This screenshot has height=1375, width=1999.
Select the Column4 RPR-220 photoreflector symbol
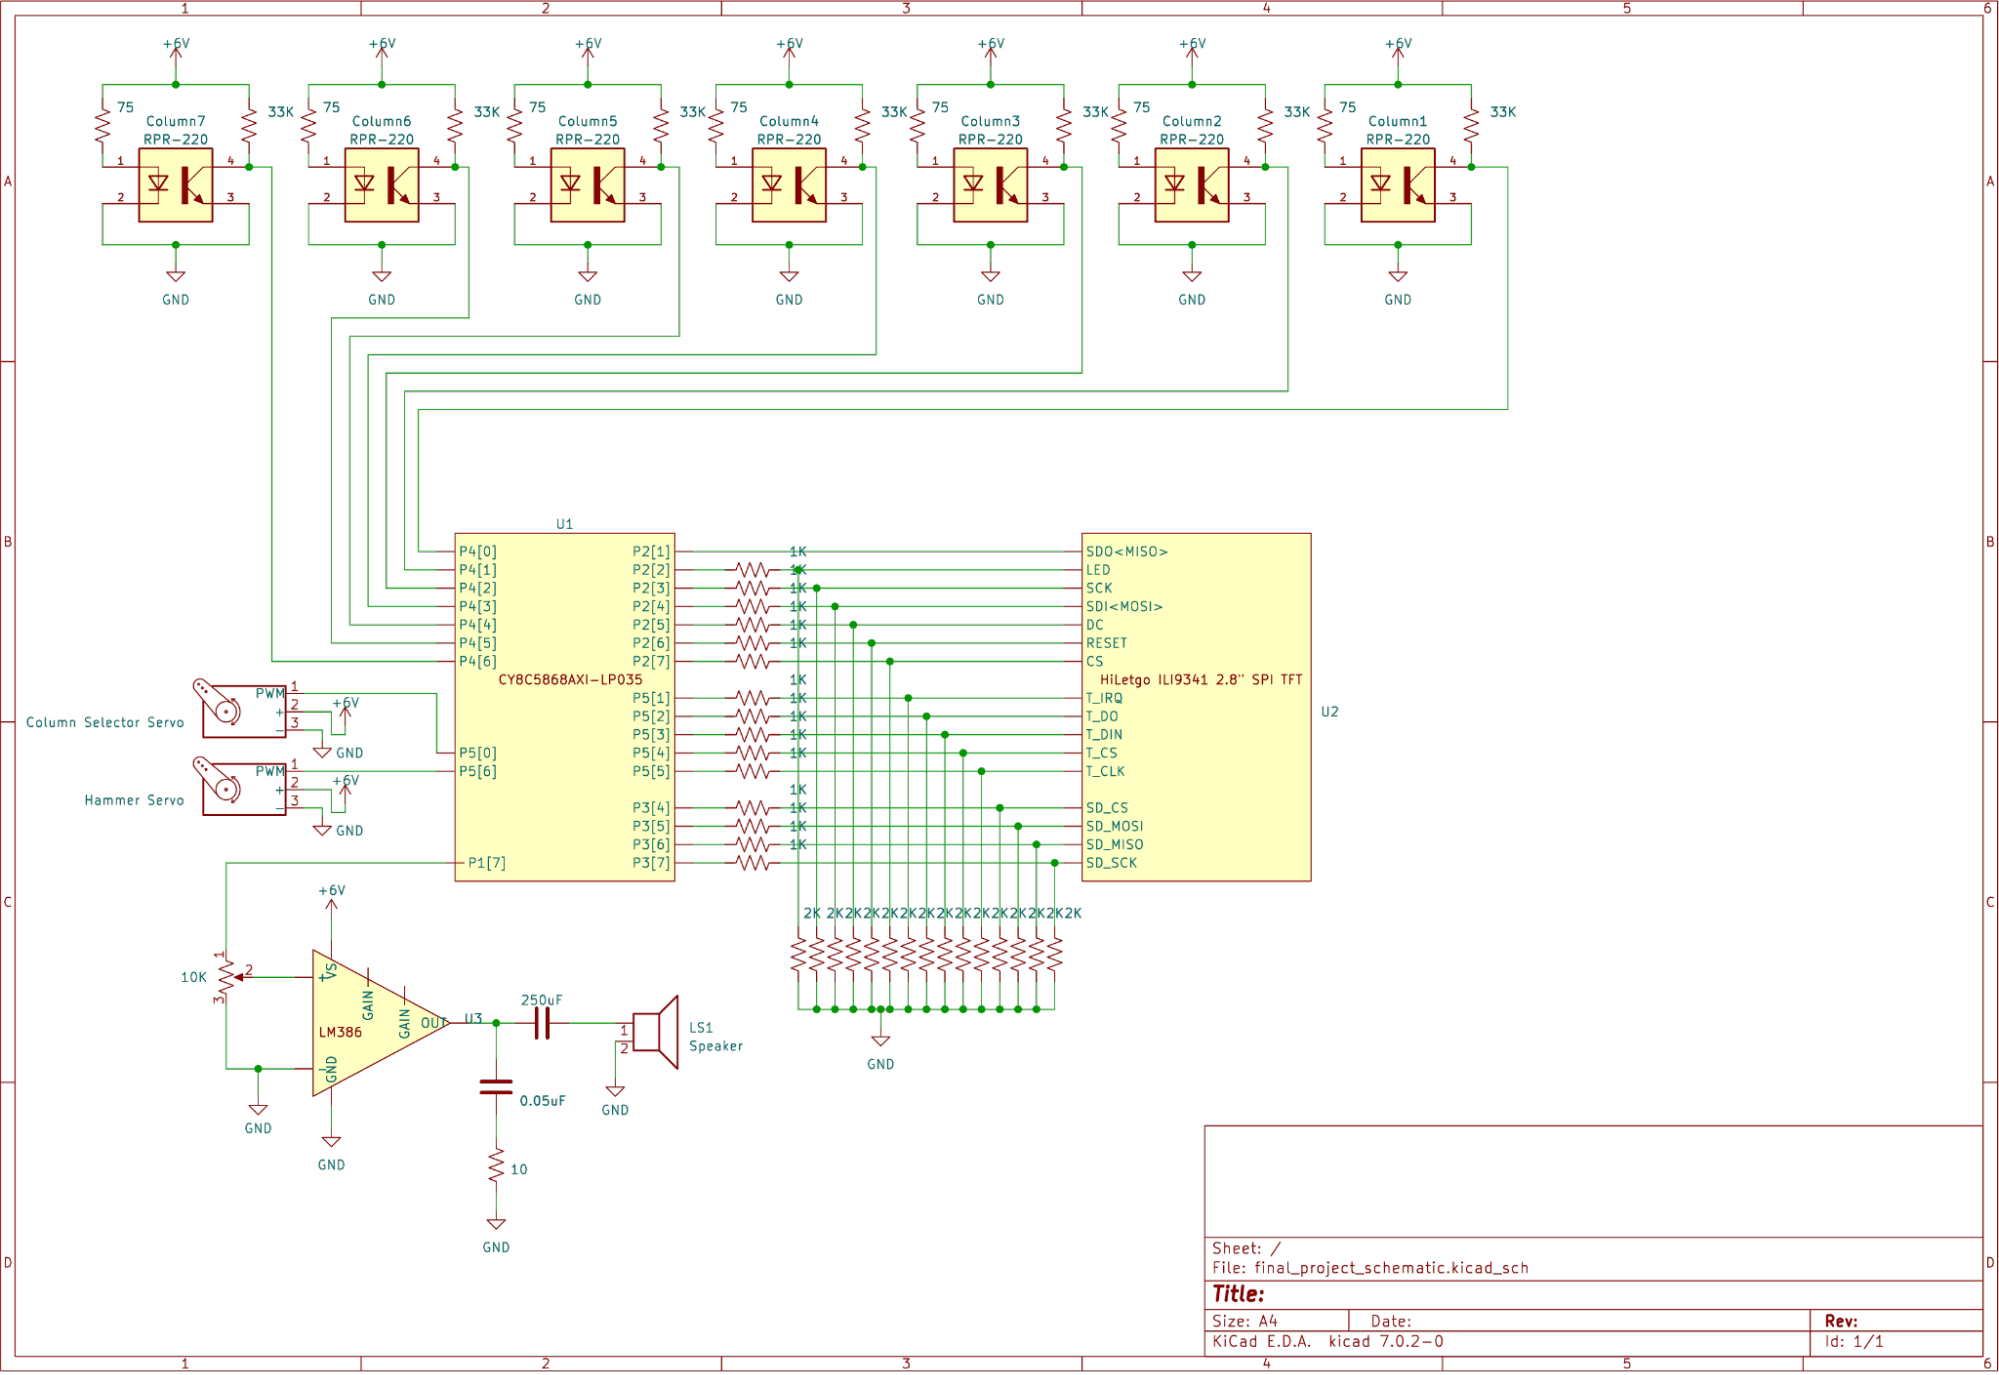coord(789,185)
